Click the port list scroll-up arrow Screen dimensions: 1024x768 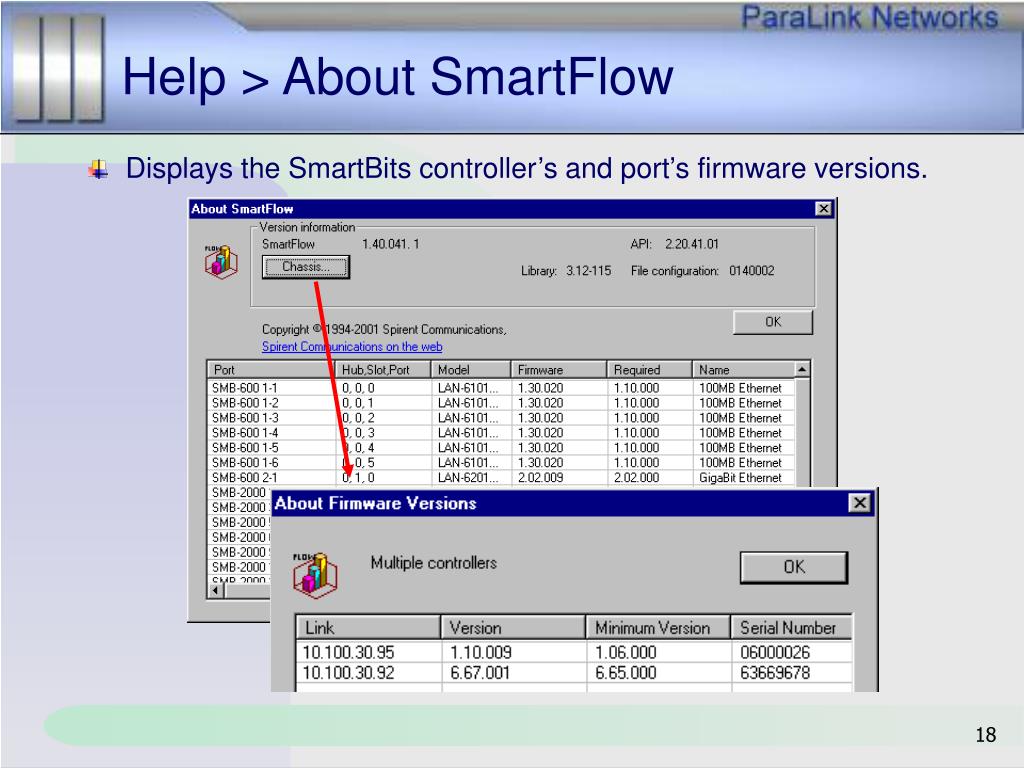(x=802, y=370)
